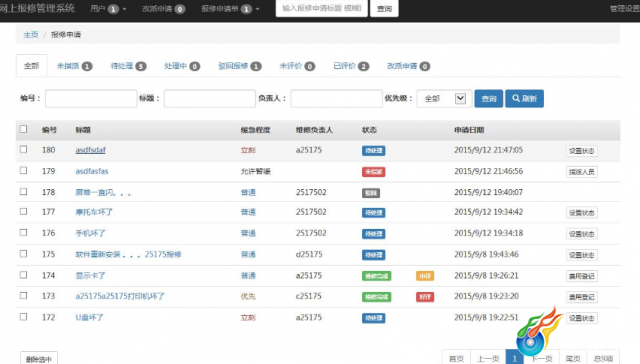Click the colorful disc watermark logo
The height and width of the screenshot is (364, 640).
tap(538, 331)
